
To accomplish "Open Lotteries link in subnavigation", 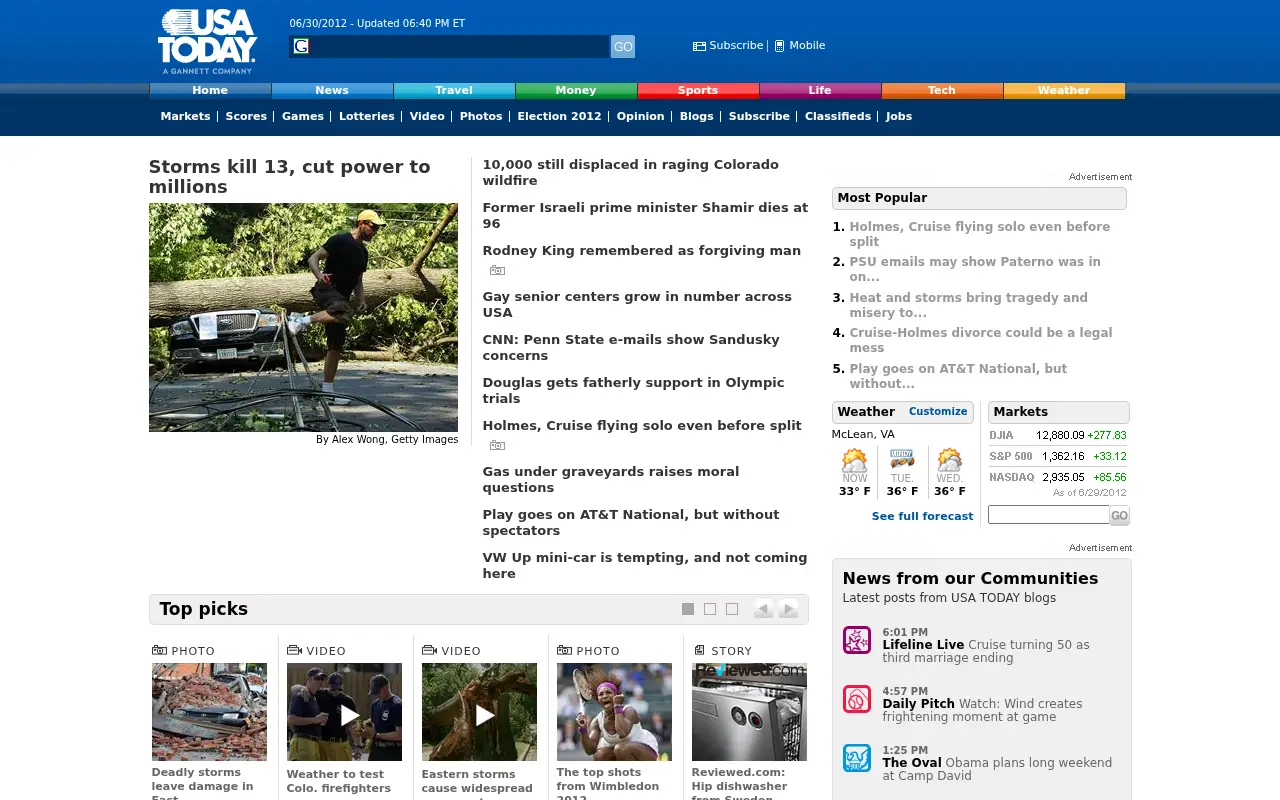I will point(367,116).
